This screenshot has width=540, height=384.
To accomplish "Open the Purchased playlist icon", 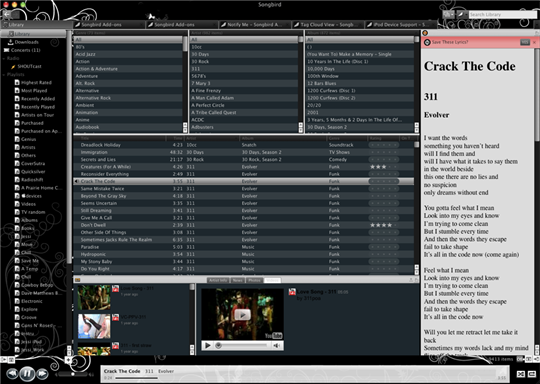I will click(17, 123).
